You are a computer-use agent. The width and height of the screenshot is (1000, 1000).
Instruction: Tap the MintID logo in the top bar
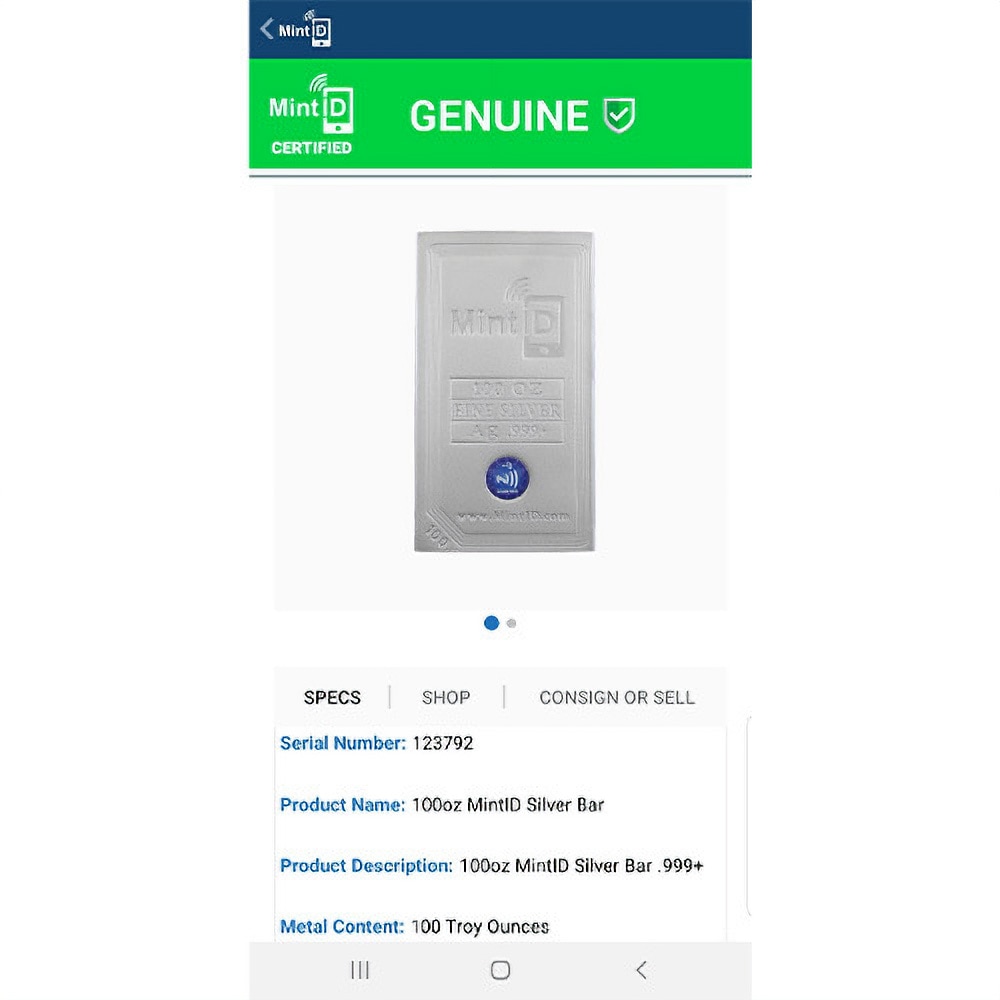(x=305, y=29)
